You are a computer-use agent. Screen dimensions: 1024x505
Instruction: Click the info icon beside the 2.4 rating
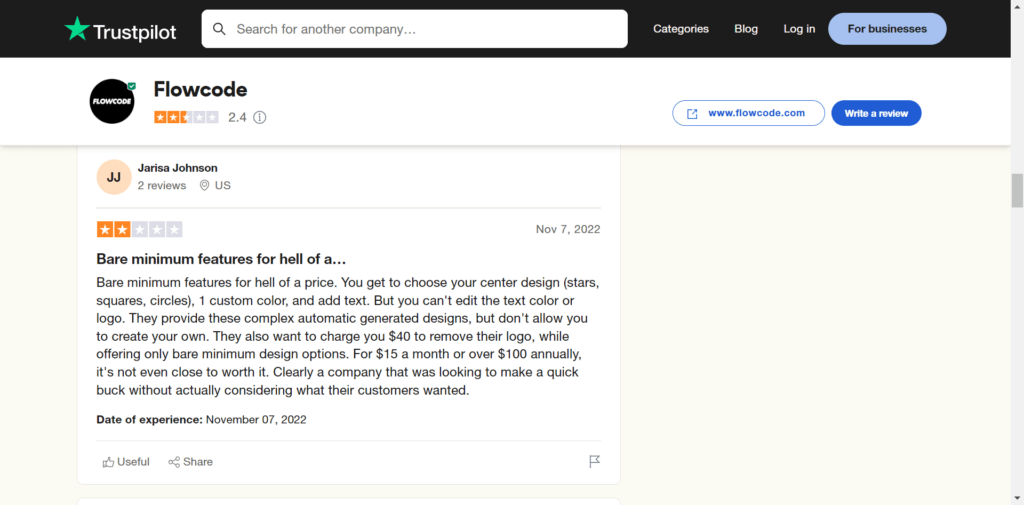(260, 118)
